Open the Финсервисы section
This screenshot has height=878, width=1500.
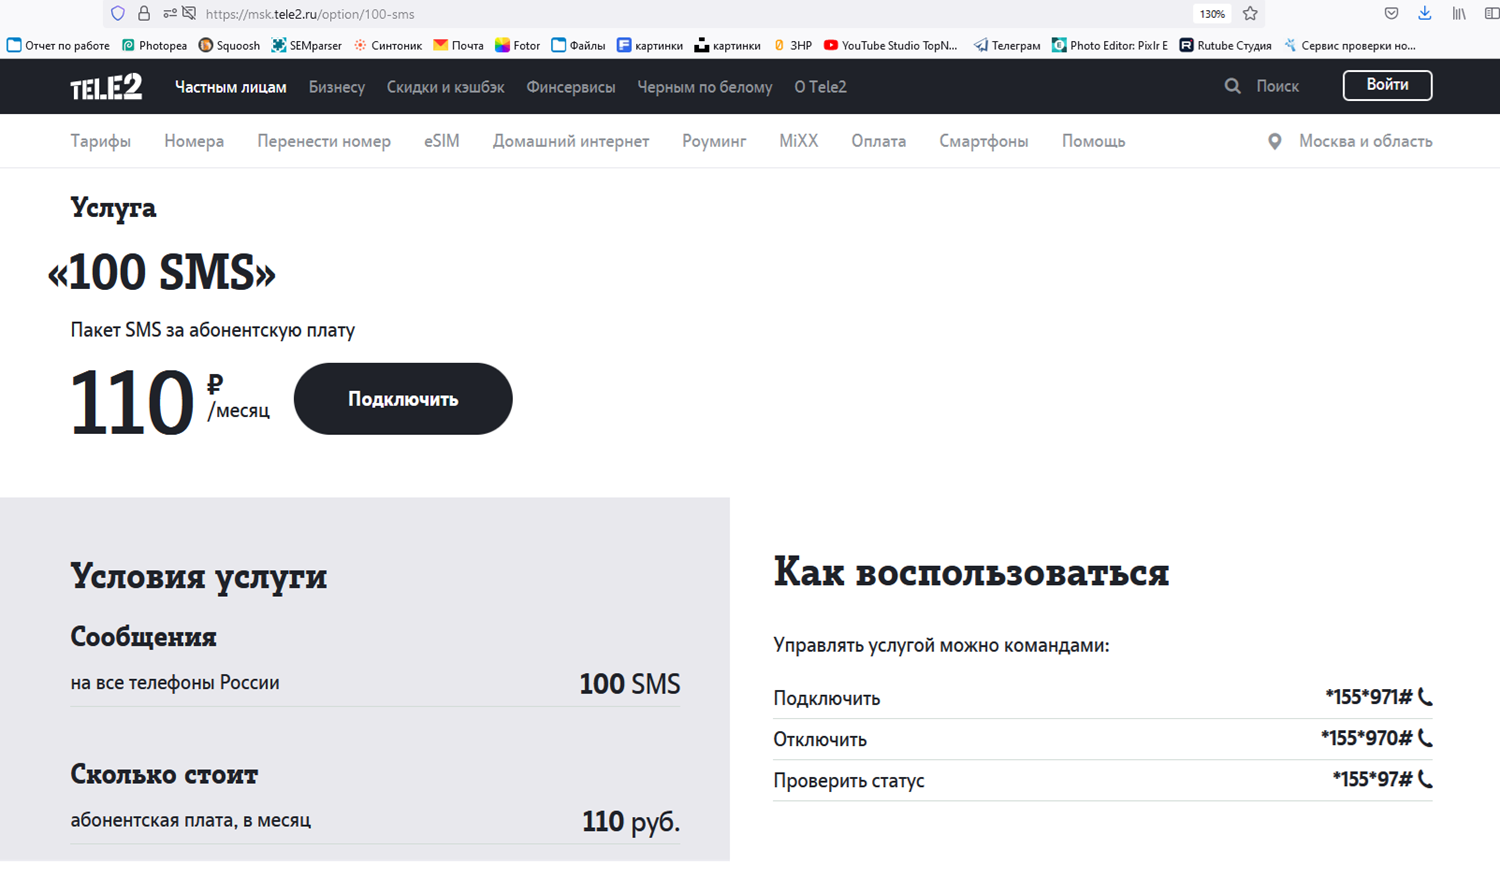click(x=571, y=87)
